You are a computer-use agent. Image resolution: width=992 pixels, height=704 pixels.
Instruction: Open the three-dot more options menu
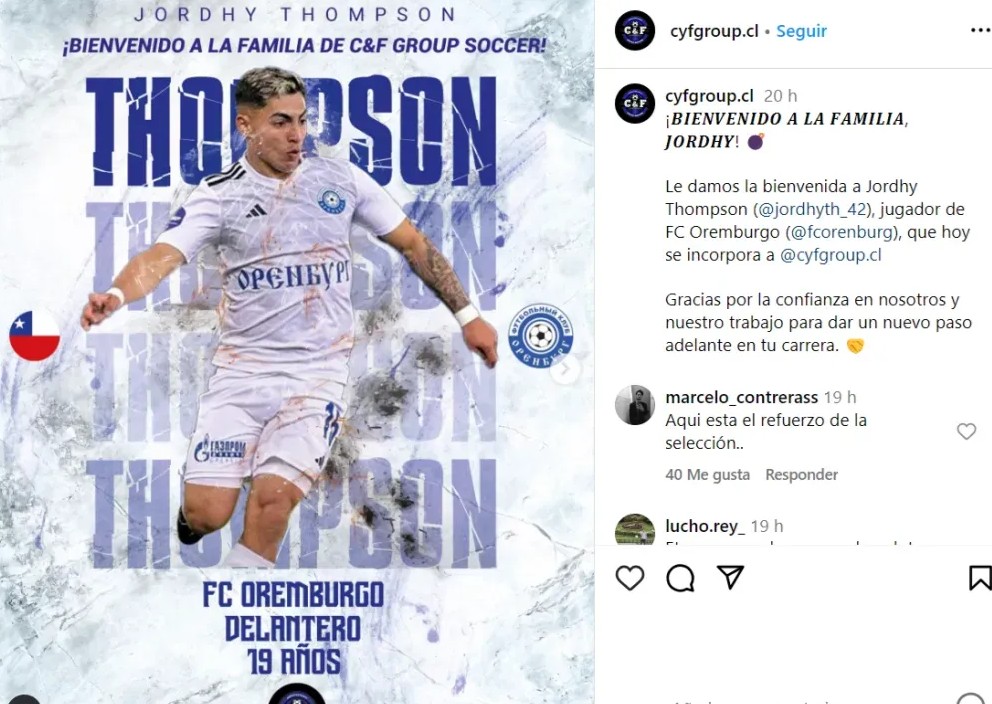tap(980, 30)
